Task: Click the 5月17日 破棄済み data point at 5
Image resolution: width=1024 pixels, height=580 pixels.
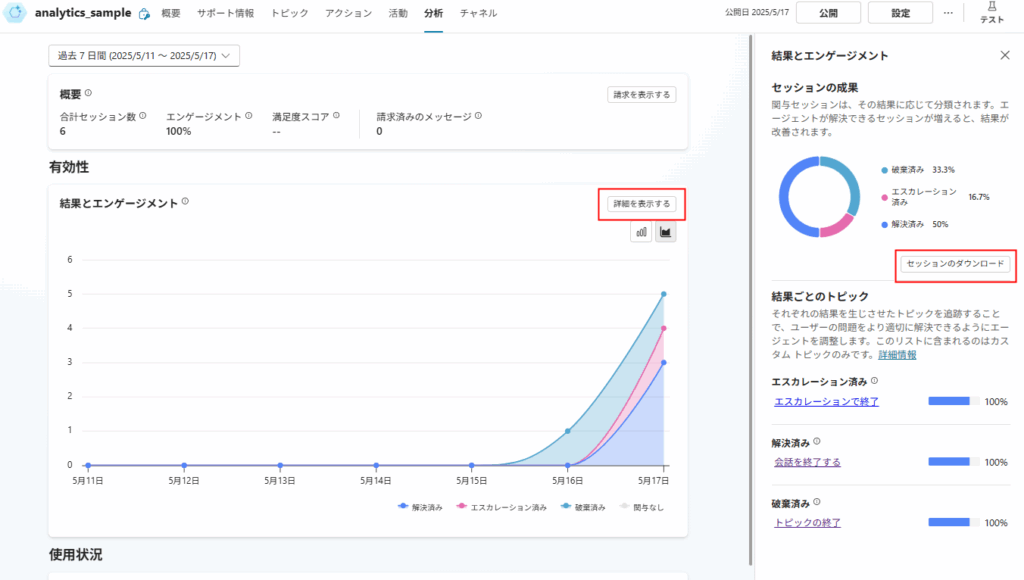Action: tap(664, 294)
